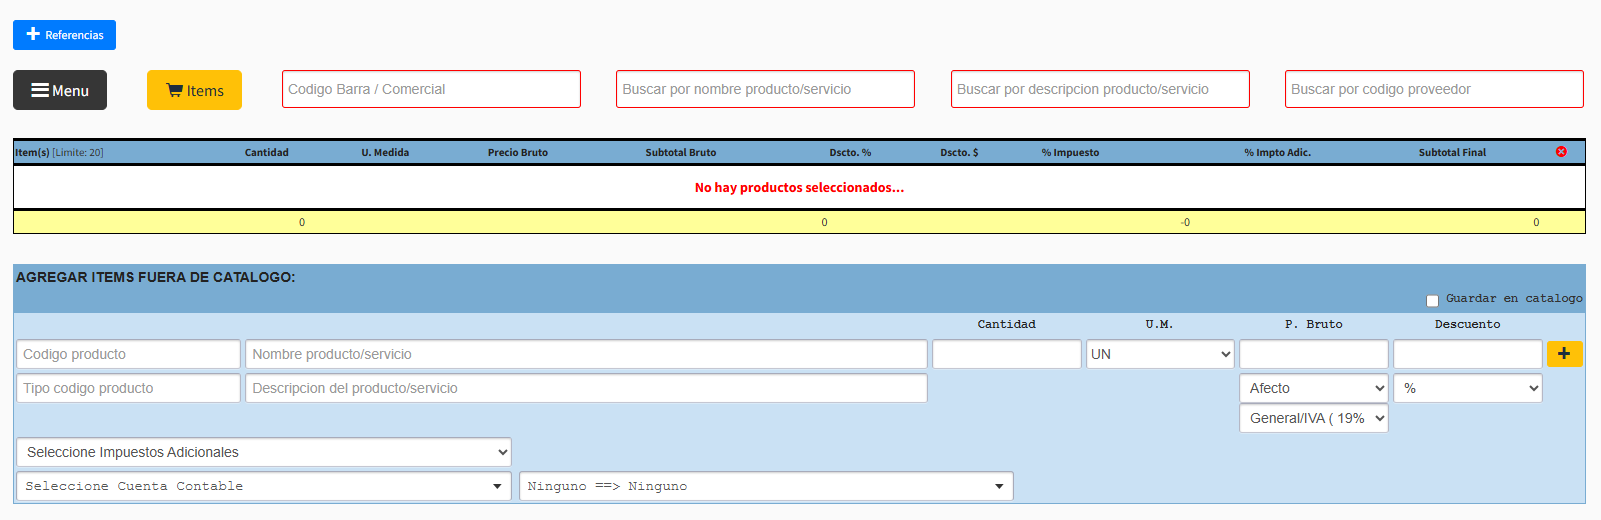Open the Items cart button
Viewport: 1601px width, 520px height.
pyautogui.click(x=194, y=90)
